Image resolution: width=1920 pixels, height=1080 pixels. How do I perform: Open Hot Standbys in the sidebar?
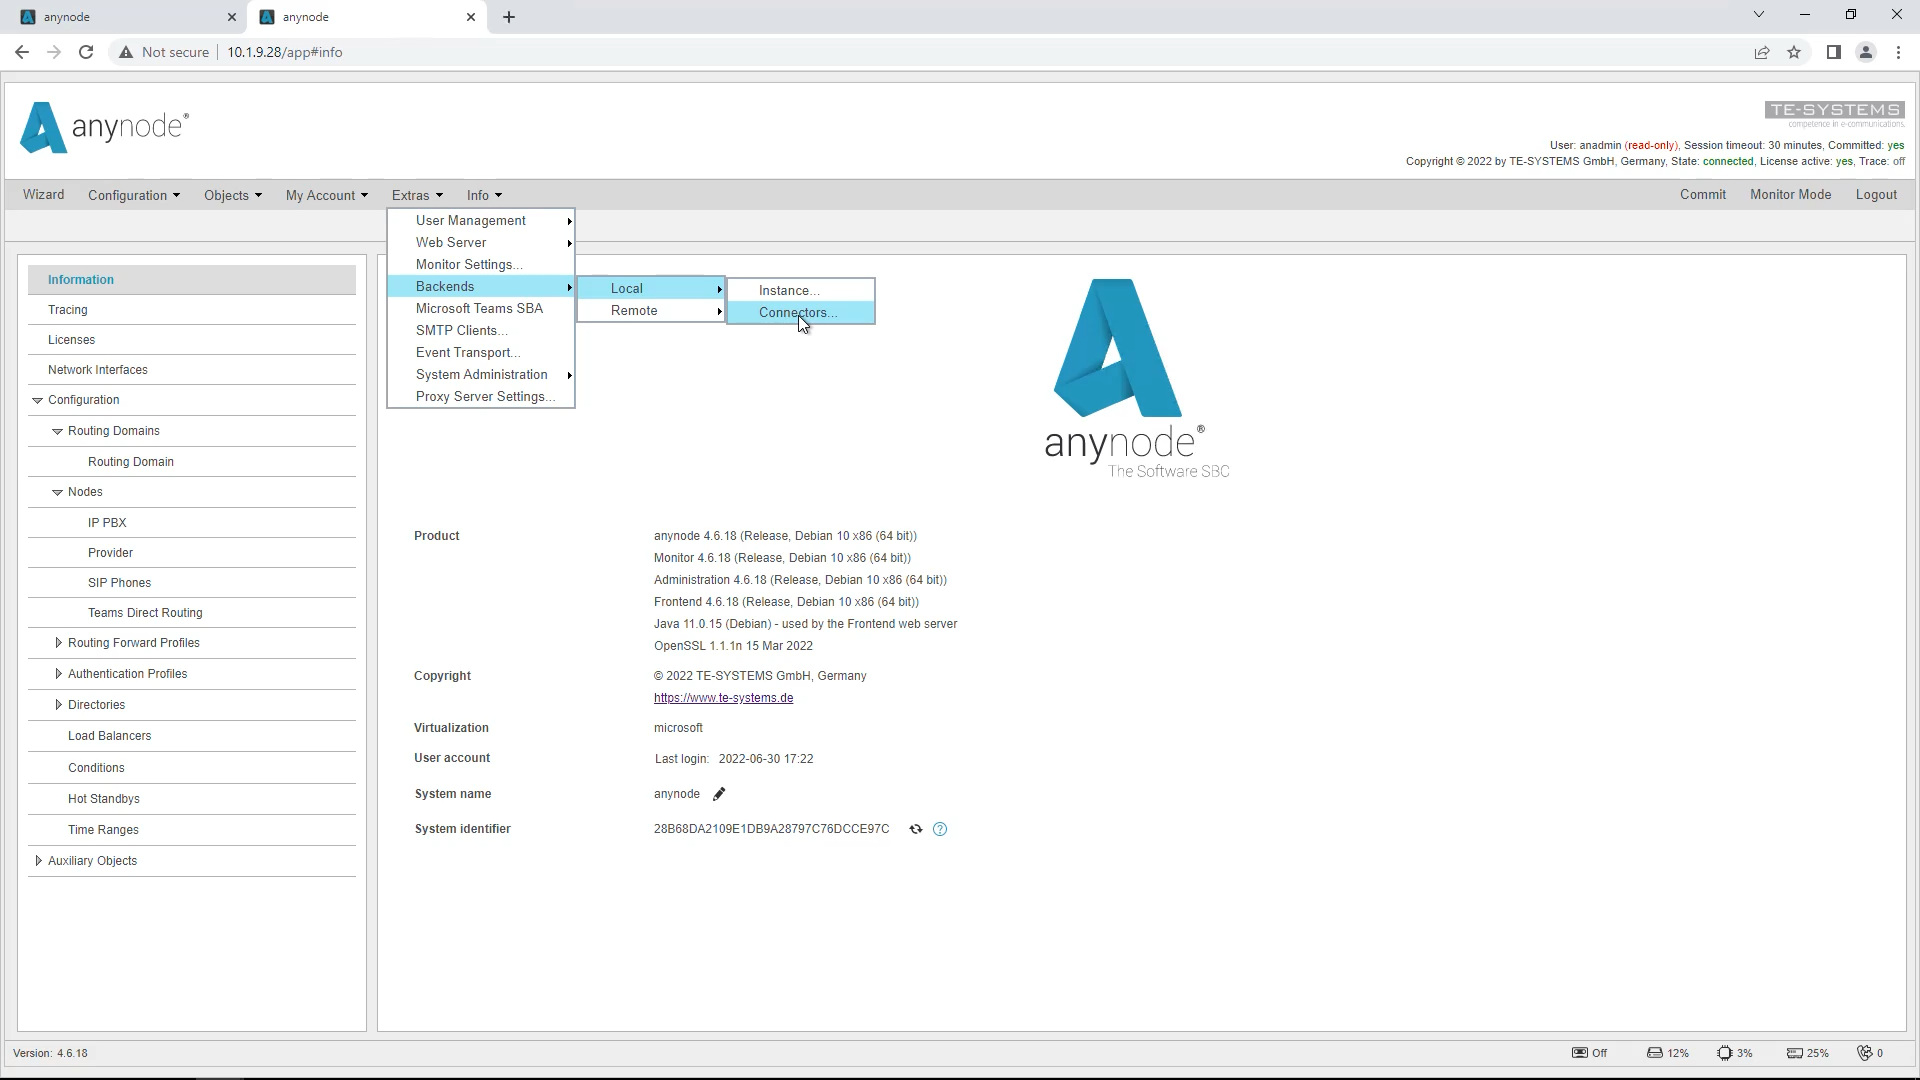pos(192,799)
